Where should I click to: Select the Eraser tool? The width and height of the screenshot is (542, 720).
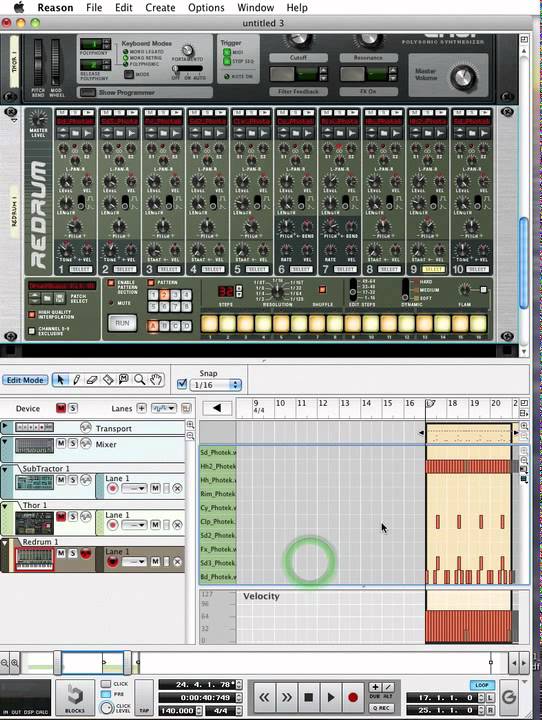pos(92,380)
